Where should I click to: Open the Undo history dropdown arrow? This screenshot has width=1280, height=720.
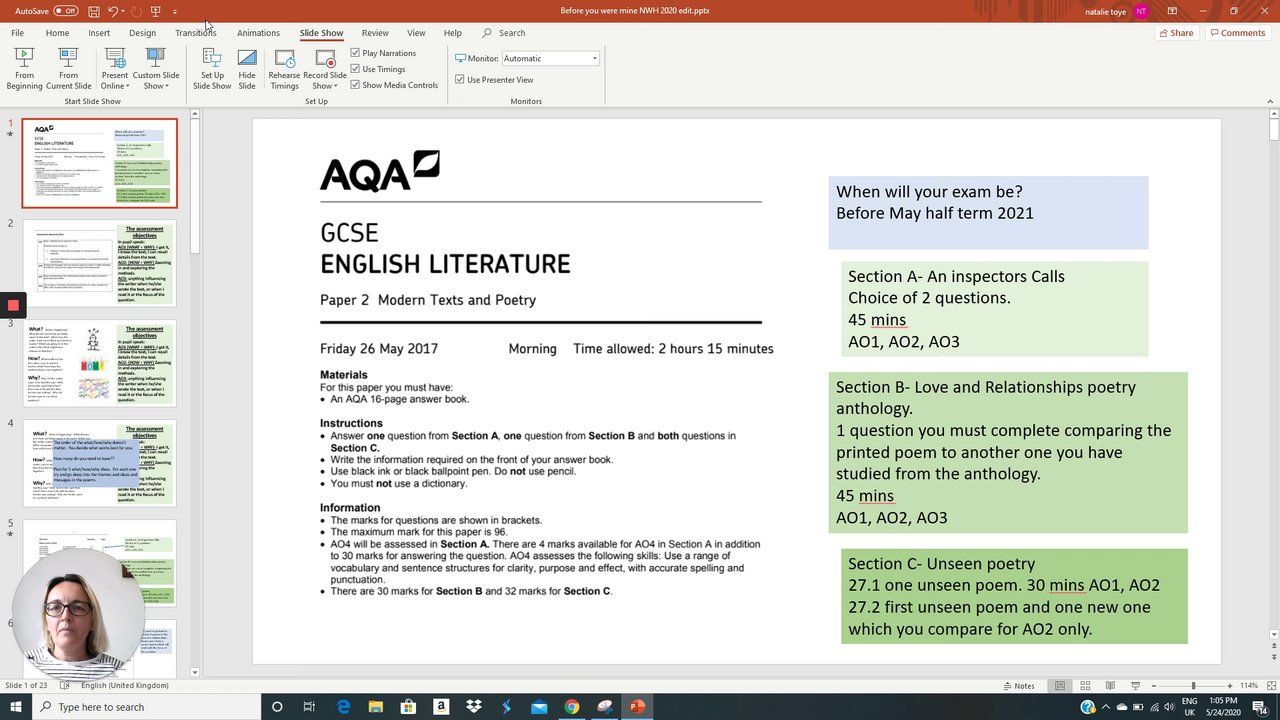pos(123,12)
